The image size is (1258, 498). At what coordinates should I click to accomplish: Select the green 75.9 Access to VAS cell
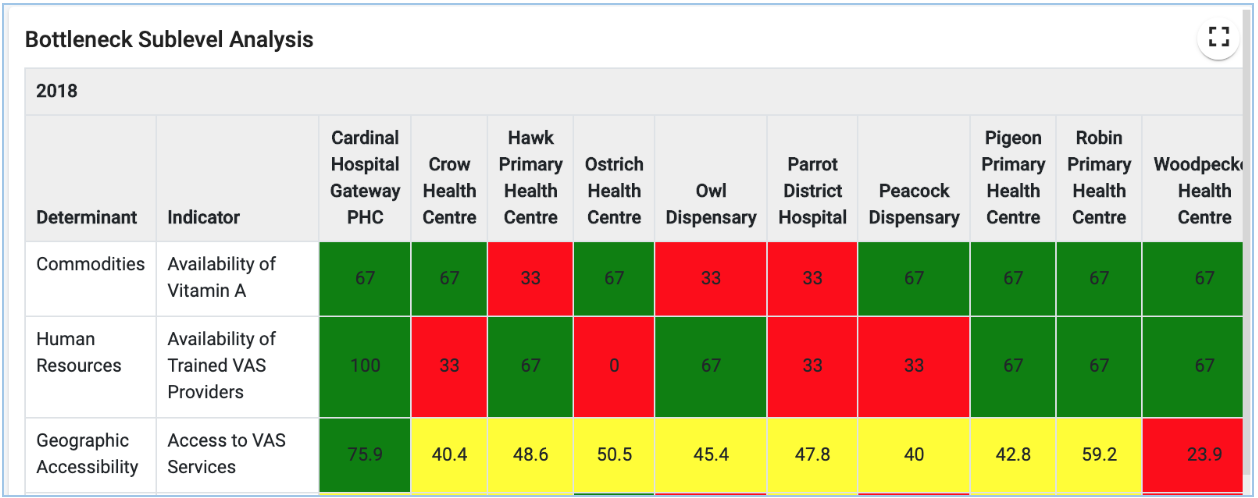pyautogui.click(x=365, y=455)
